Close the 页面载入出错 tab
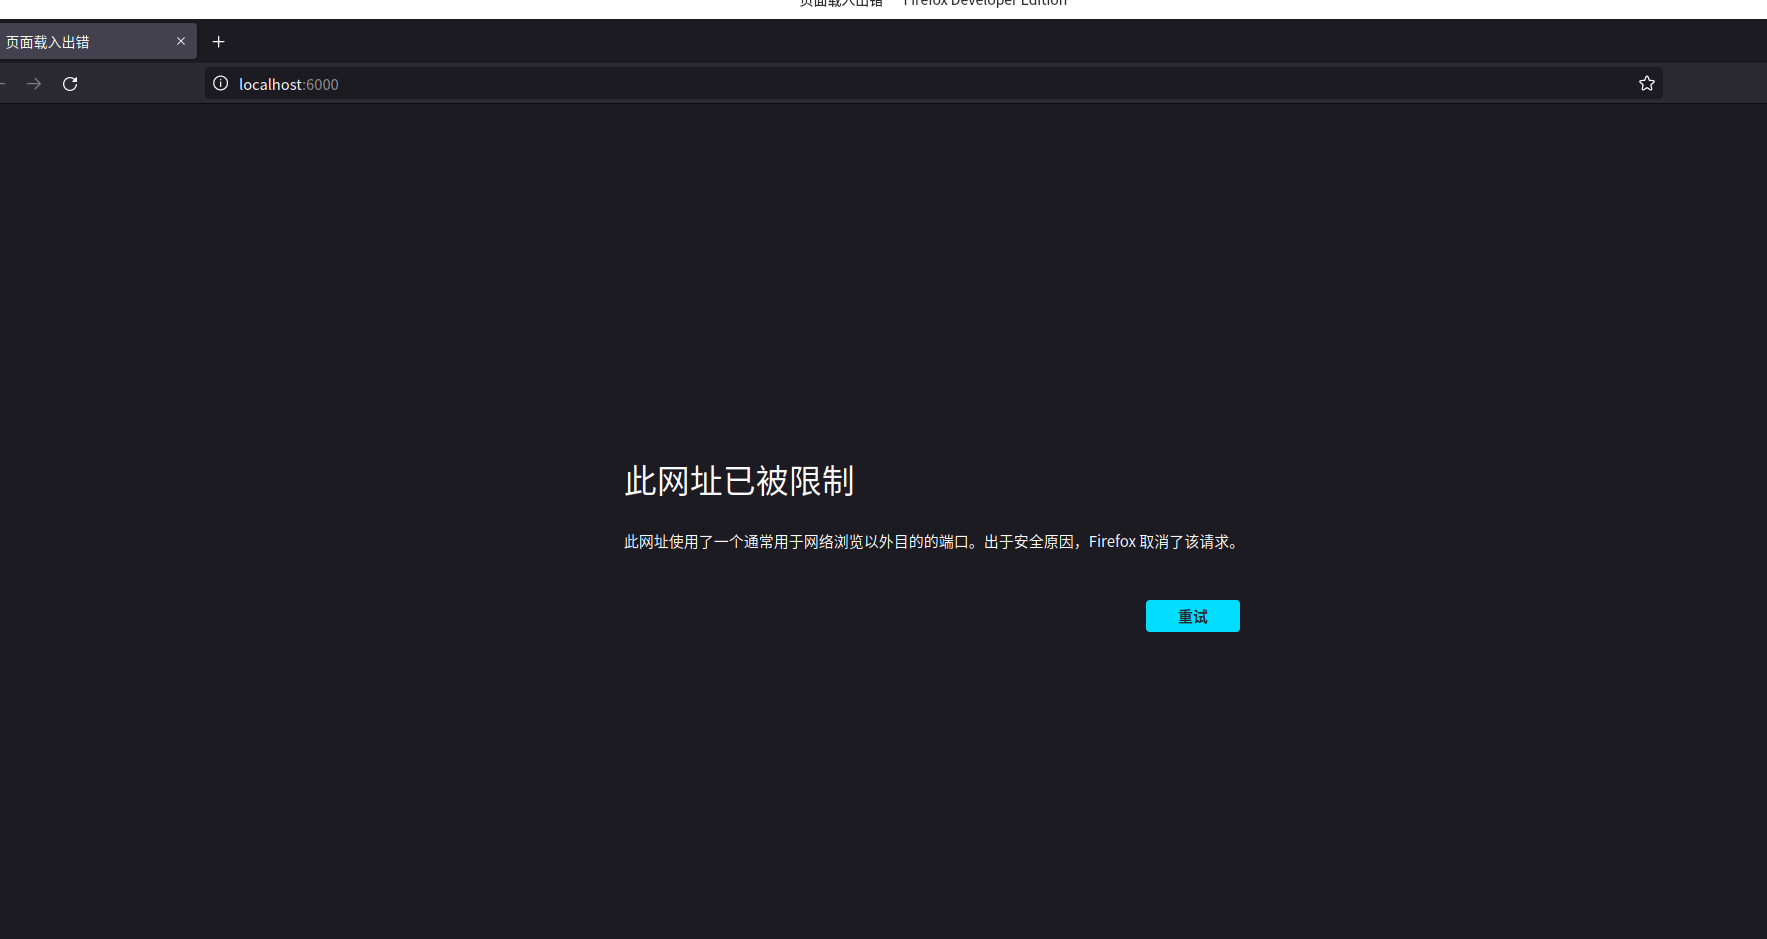The height and width of the screenshot is (939, 1767). coord(181,42)
